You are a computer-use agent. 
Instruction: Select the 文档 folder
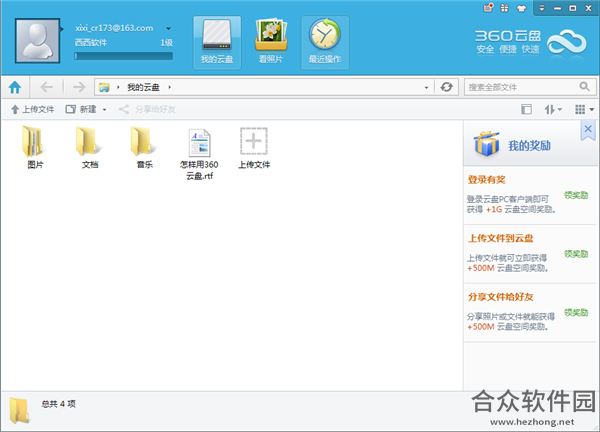tap(90, 148)
